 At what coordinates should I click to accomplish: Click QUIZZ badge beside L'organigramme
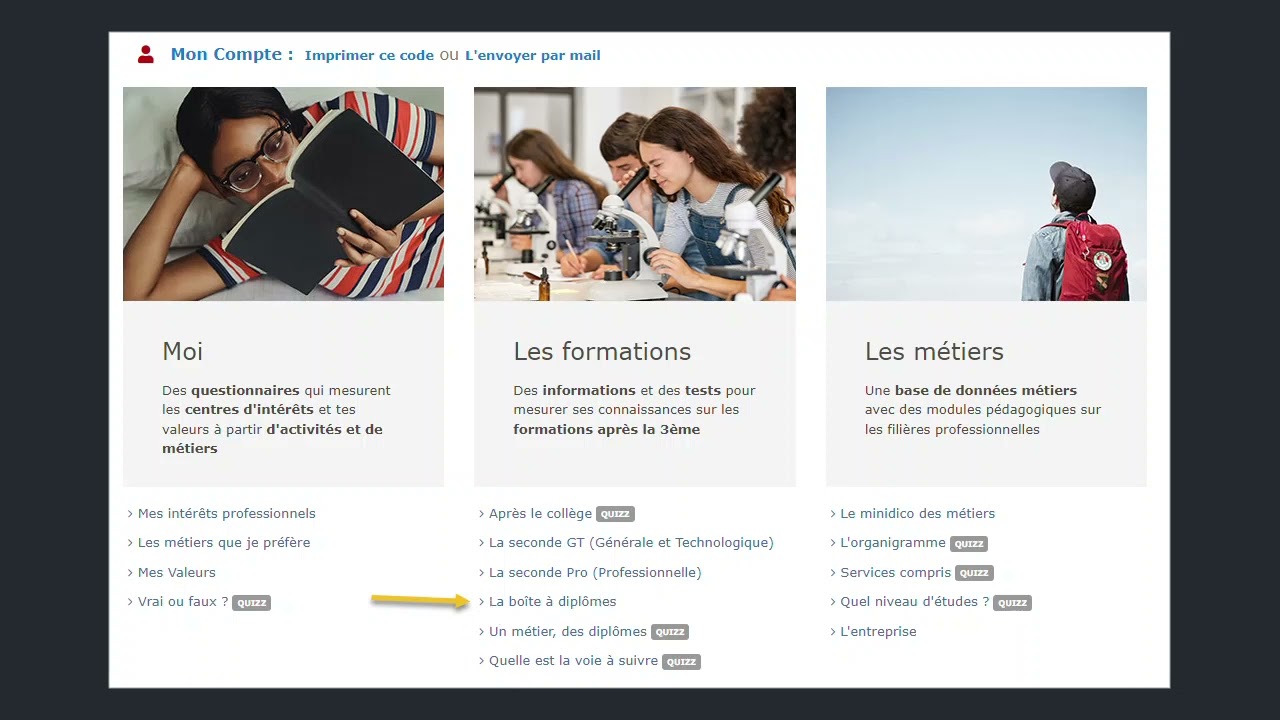(x=968, y=544)
